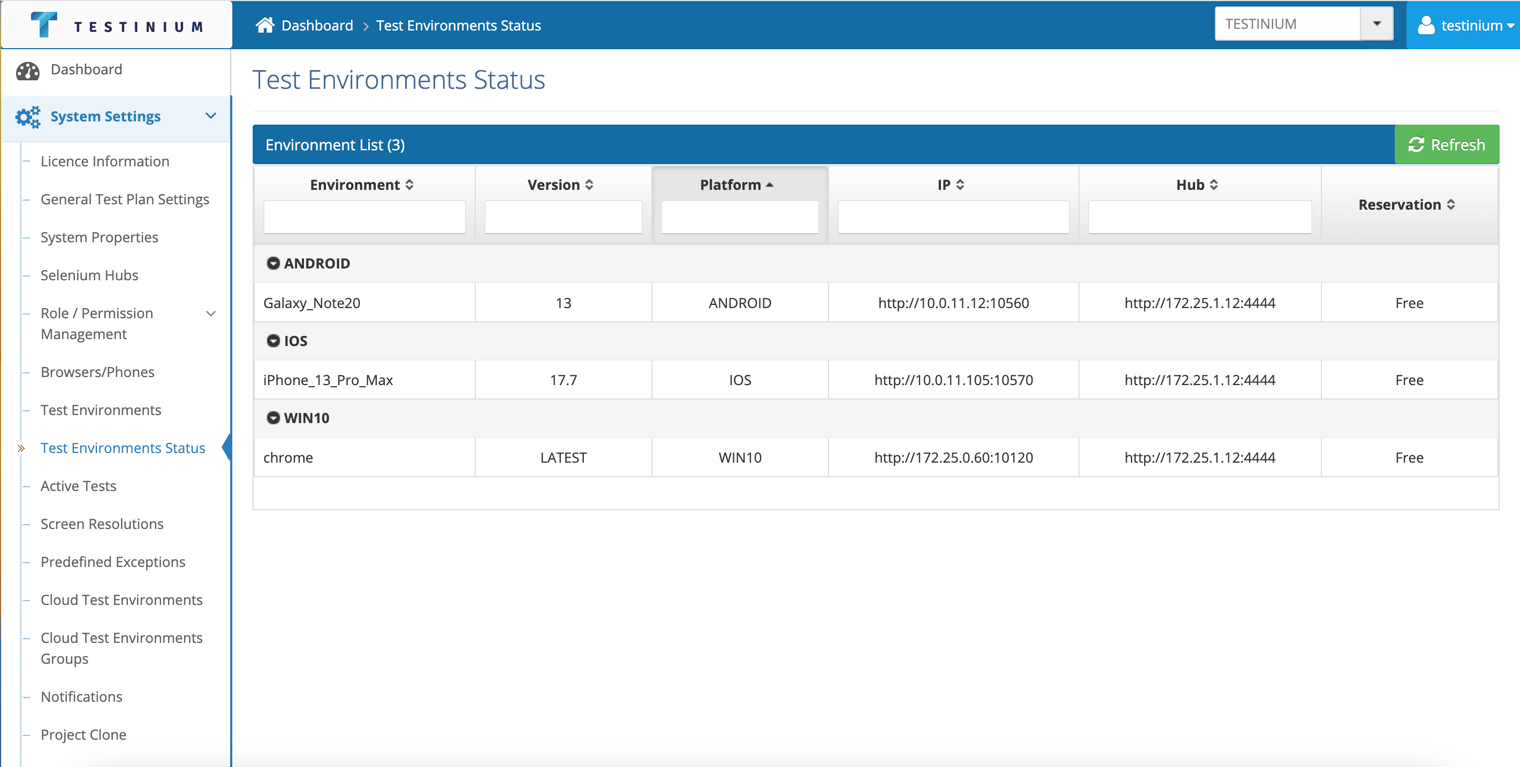
Task: Collapse the WIN10 group
Action: [273, 418]
